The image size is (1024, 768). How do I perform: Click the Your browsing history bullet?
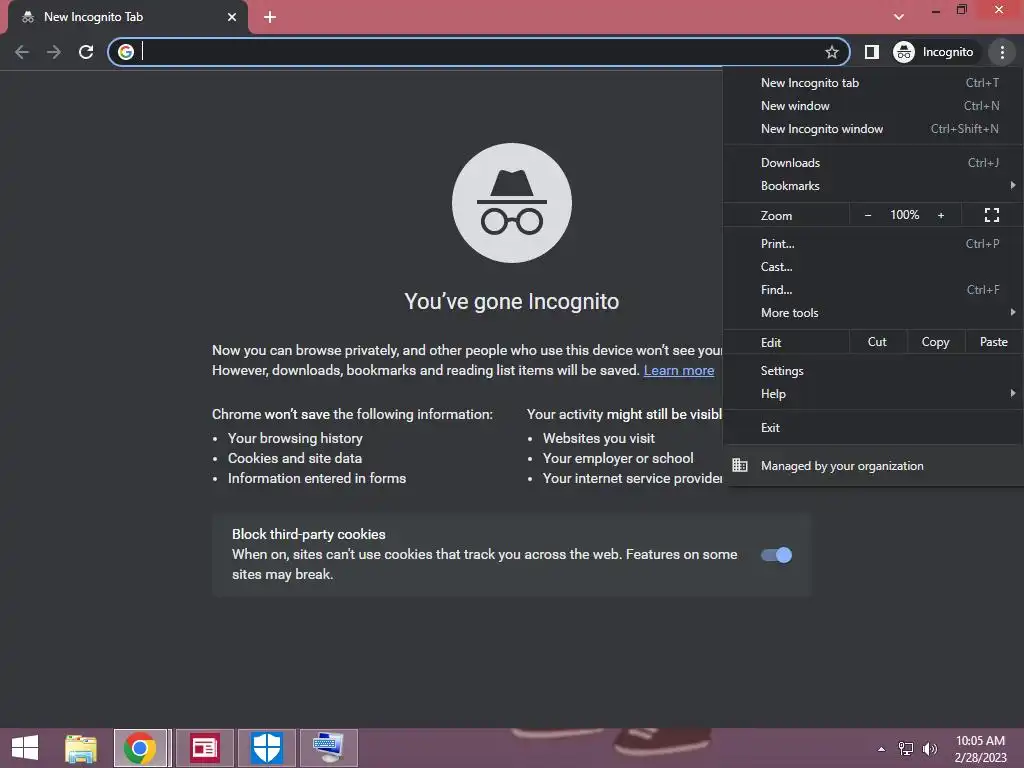[x=295, y=438]
